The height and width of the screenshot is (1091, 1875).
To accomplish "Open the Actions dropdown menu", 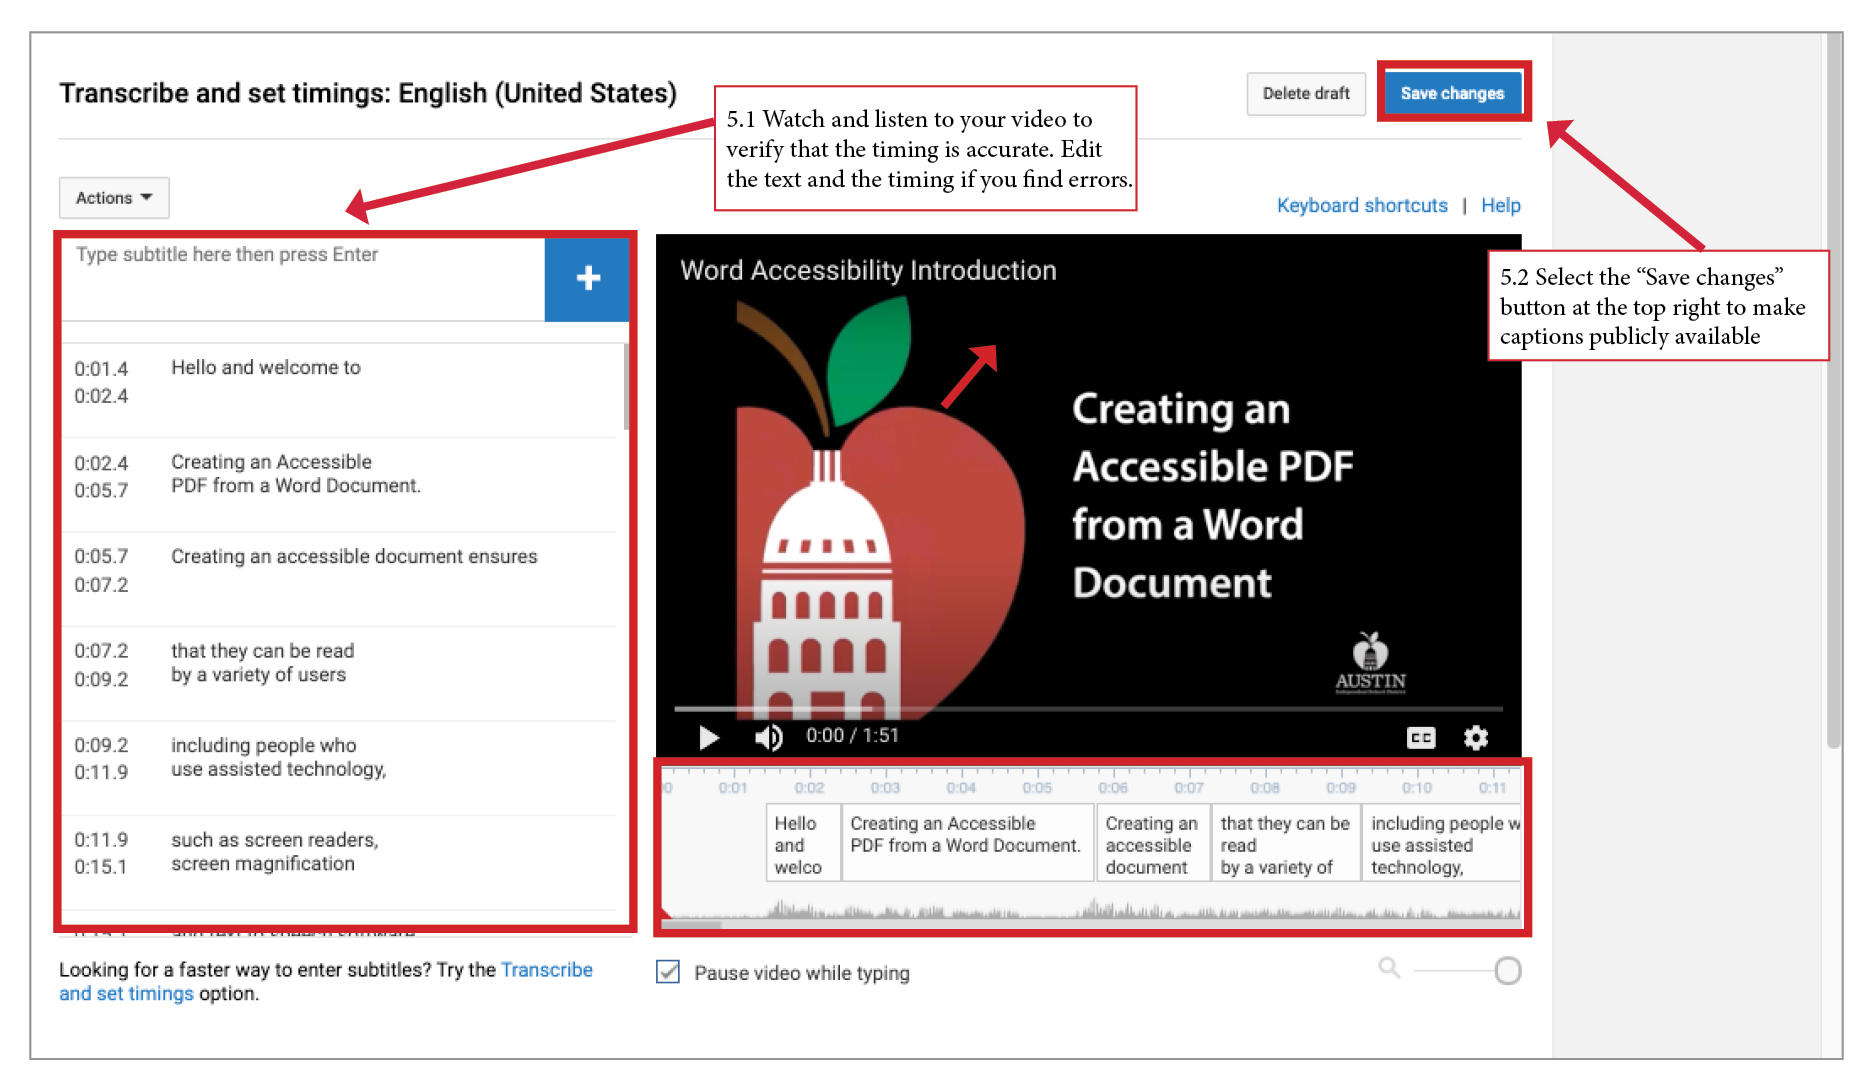I will point(114,198).
